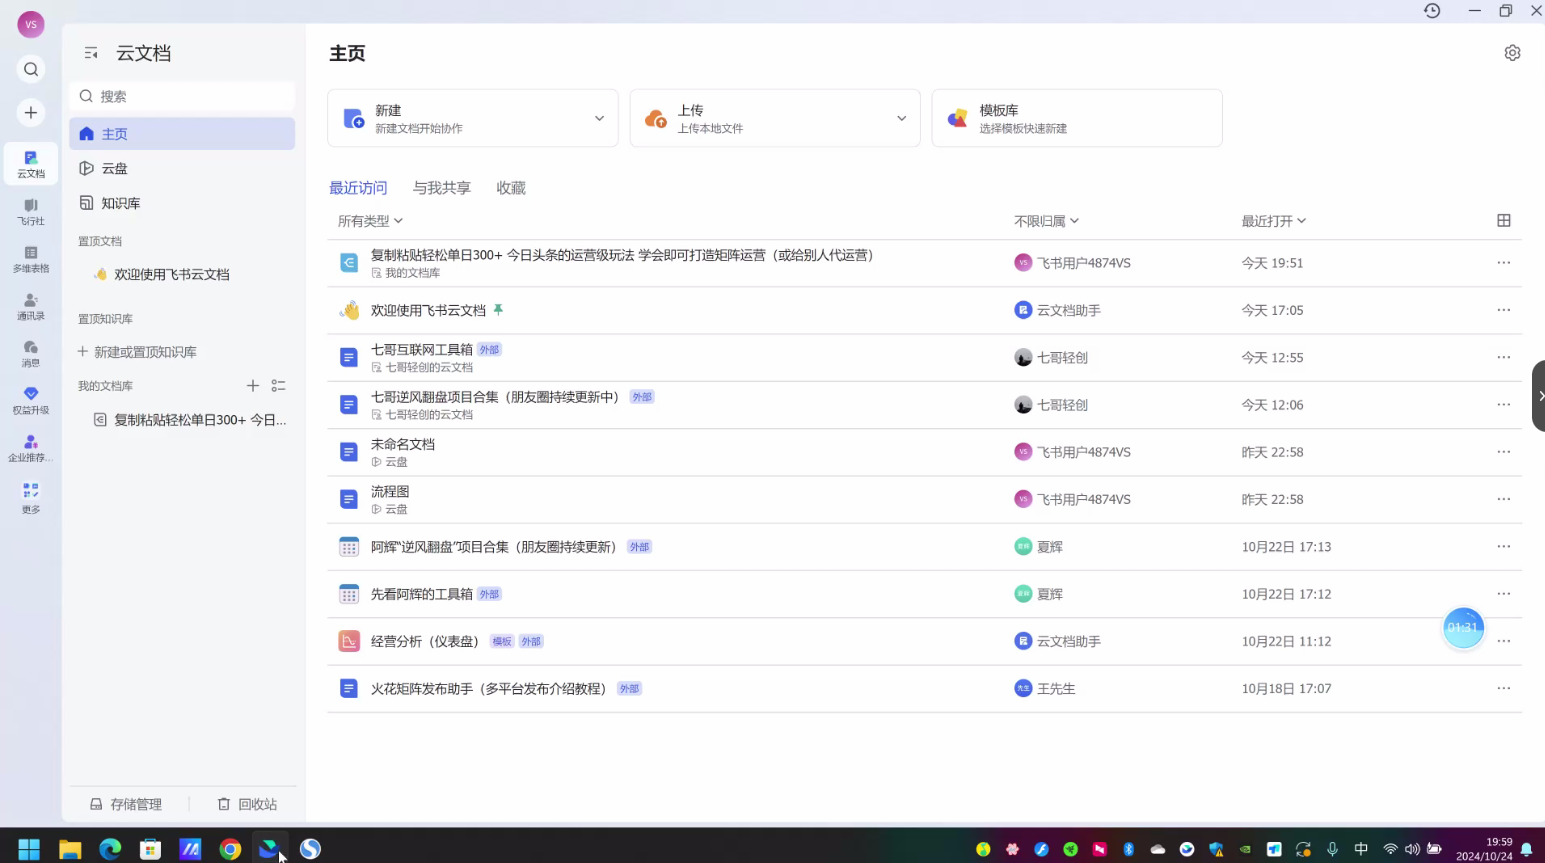Open more options for 流程图 row
Viewport: 1545px width, 863px height.
click(1503, 499)
